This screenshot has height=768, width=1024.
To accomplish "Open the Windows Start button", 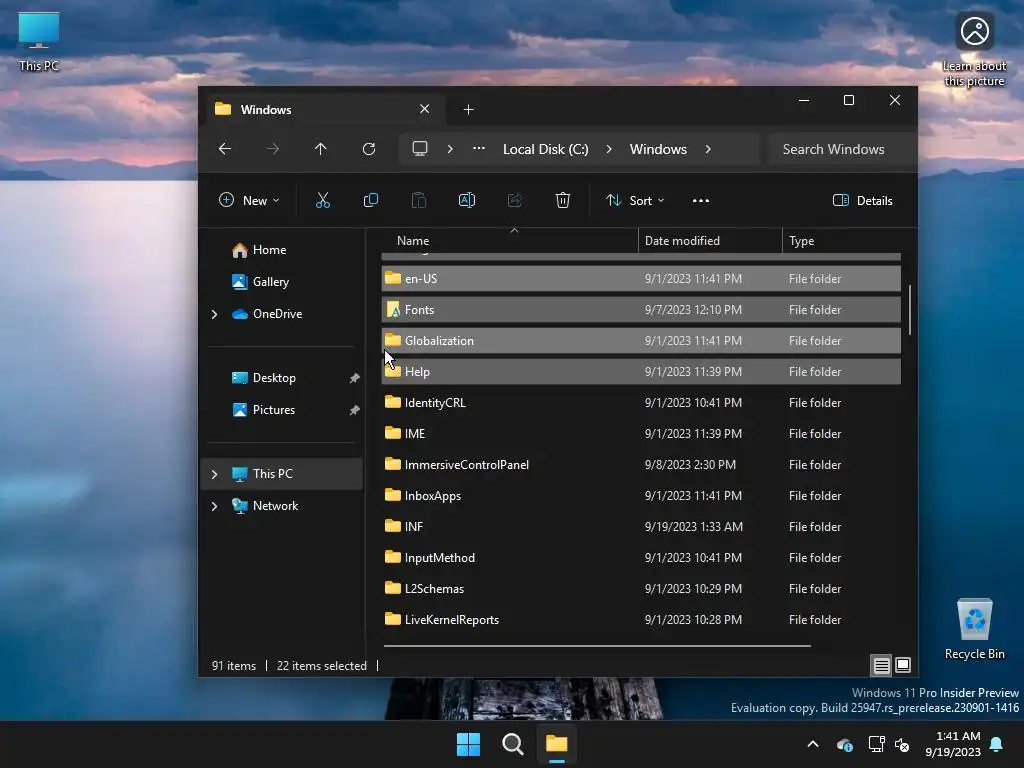I will click(x=468, y=744).
